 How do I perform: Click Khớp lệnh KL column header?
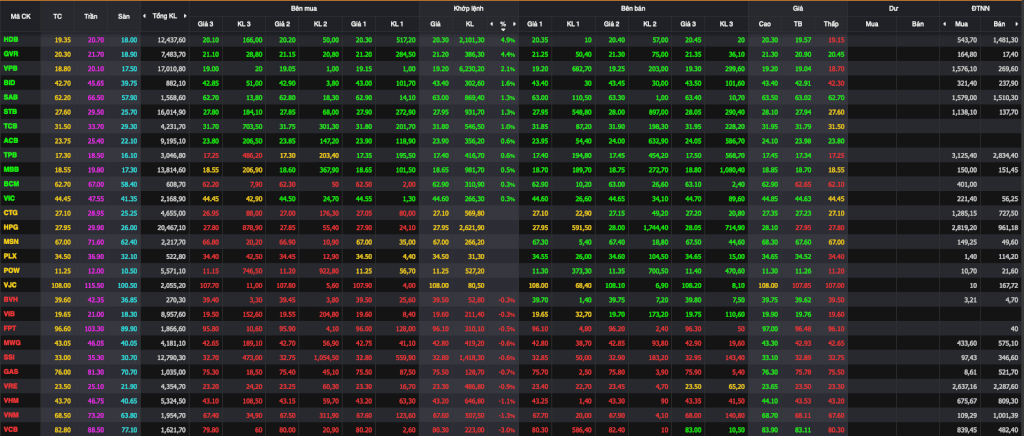(x=470, y=24)
